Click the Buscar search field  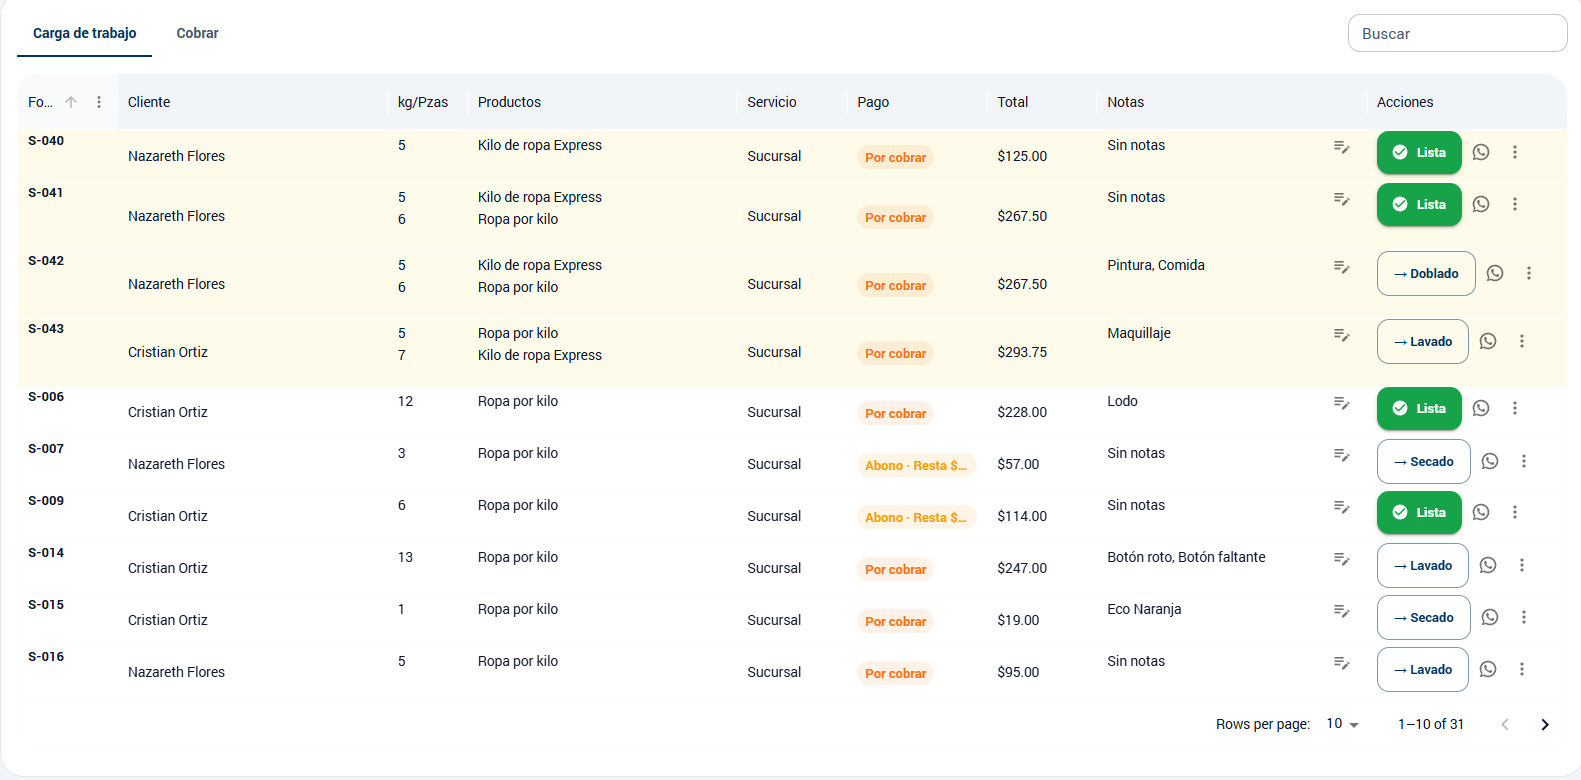click(x=1456, y=33)
